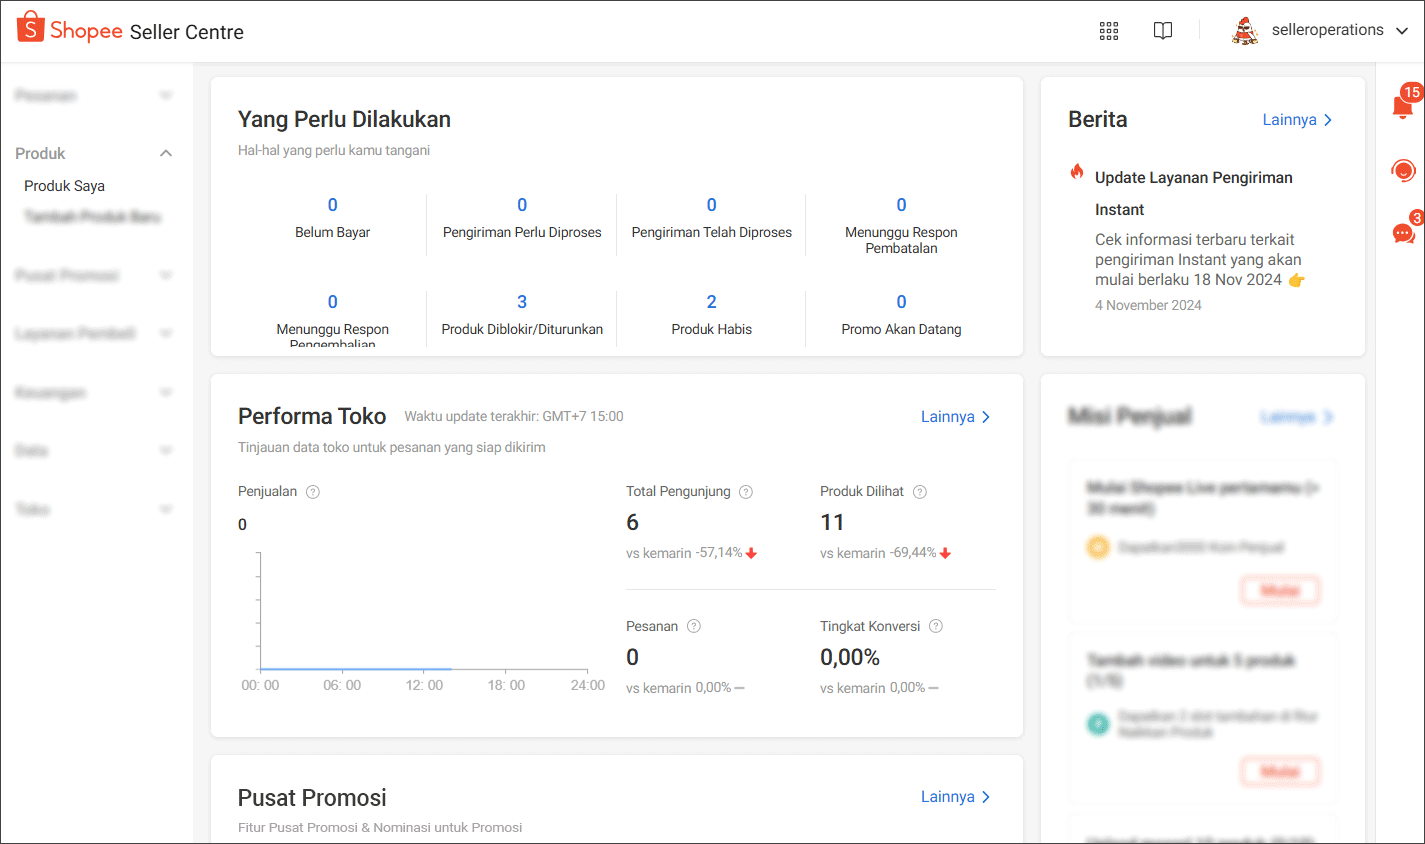Open the chat bubble icon with 3 badge
This screenshot has height=844, width=1425.
(1403, 234)
